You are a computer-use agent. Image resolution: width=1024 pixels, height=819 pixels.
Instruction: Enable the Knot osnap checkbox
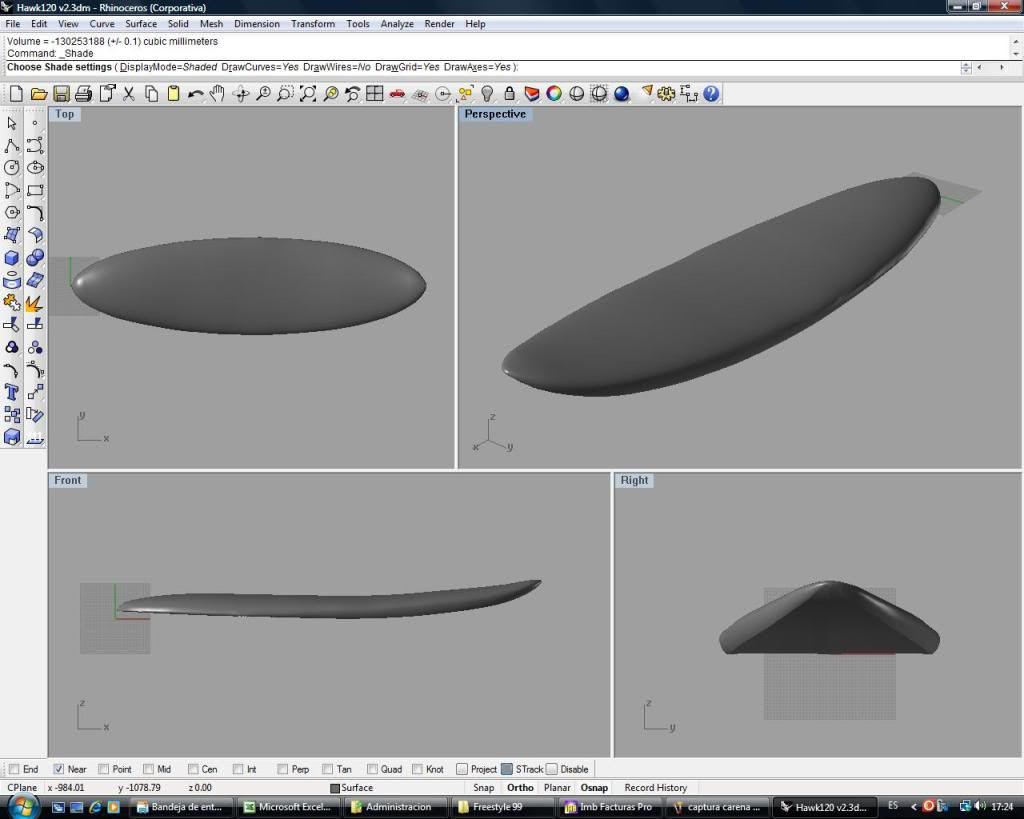[x=417, y=769]
